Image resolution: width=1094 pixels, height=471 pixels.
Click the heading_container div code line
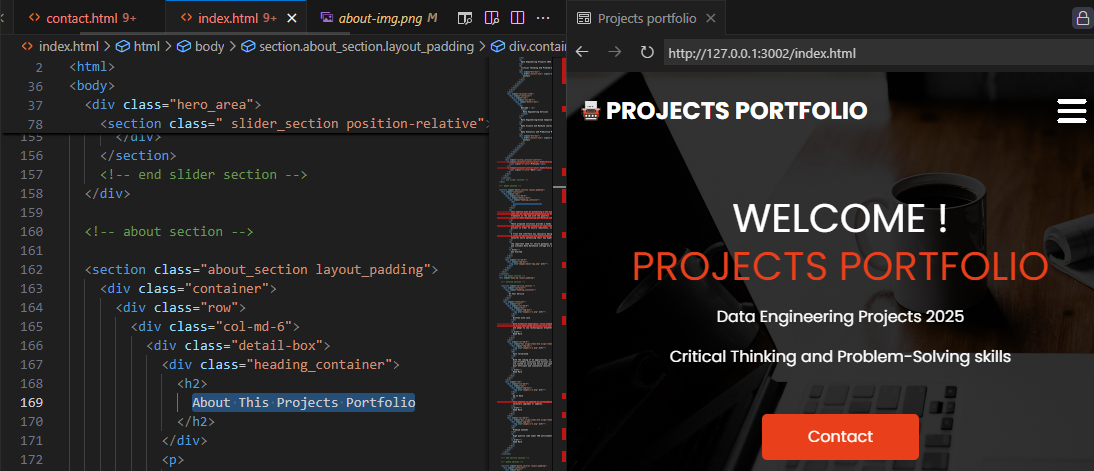point(280,364)
